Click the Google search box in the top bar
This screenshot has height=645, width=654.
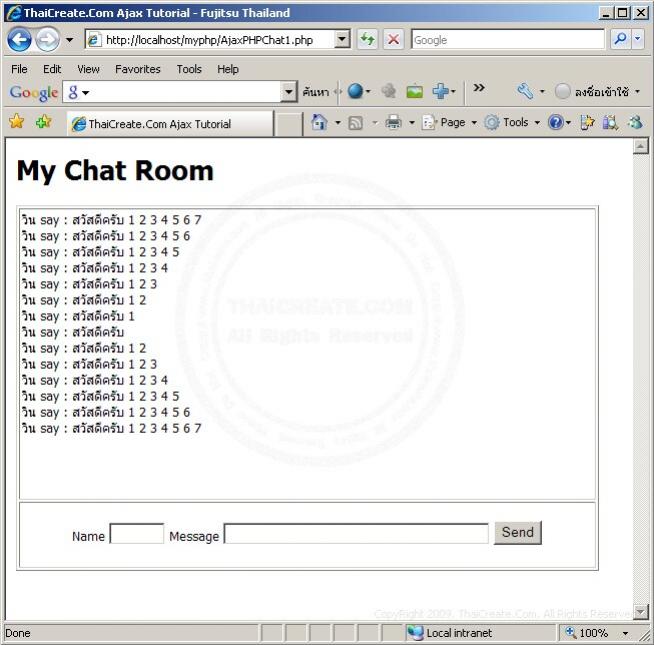pyautogui.click(x=508, y=40)
